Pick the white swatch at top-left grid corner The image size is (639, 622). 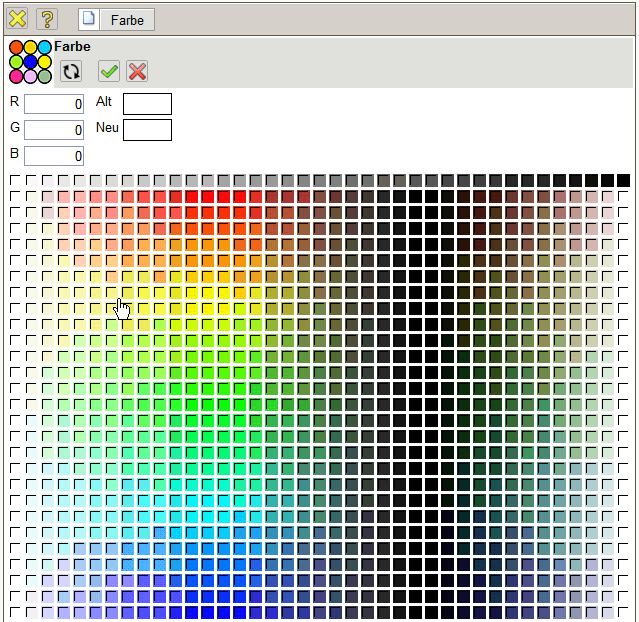click(16, 180)
